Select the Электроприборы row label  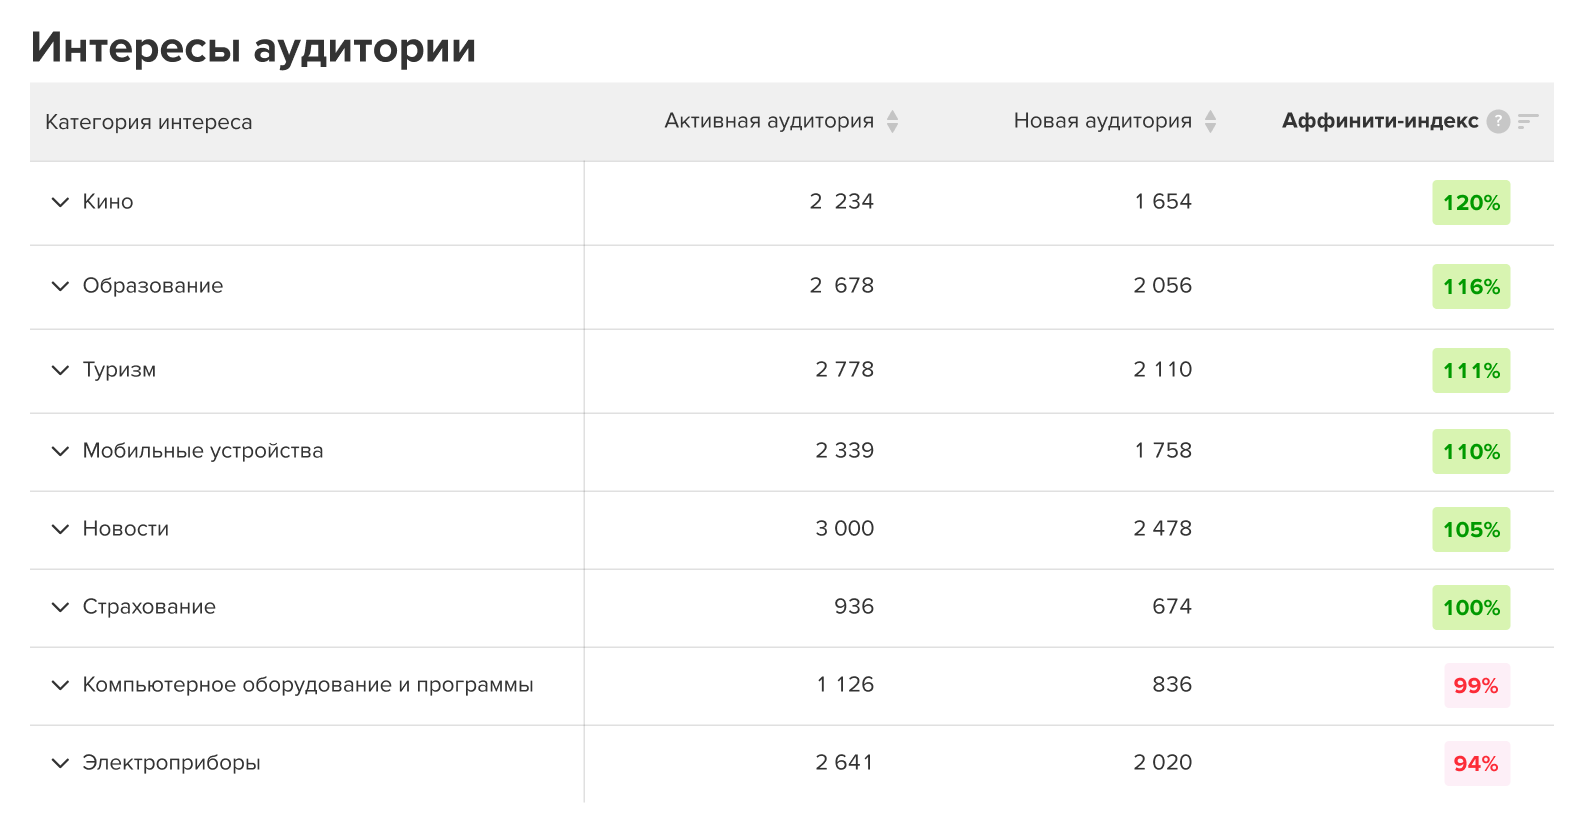[x=171, y=763]
